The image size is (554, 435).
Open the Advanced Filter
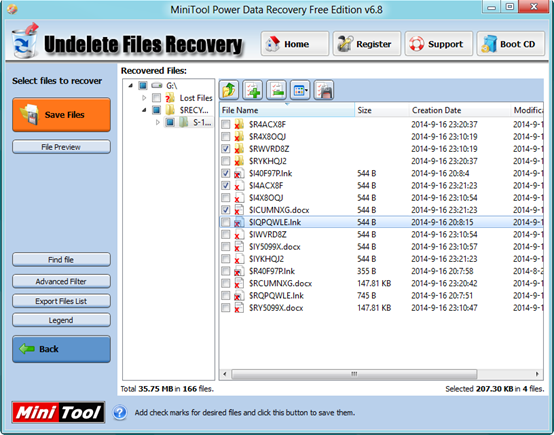(x=61, y=282)
